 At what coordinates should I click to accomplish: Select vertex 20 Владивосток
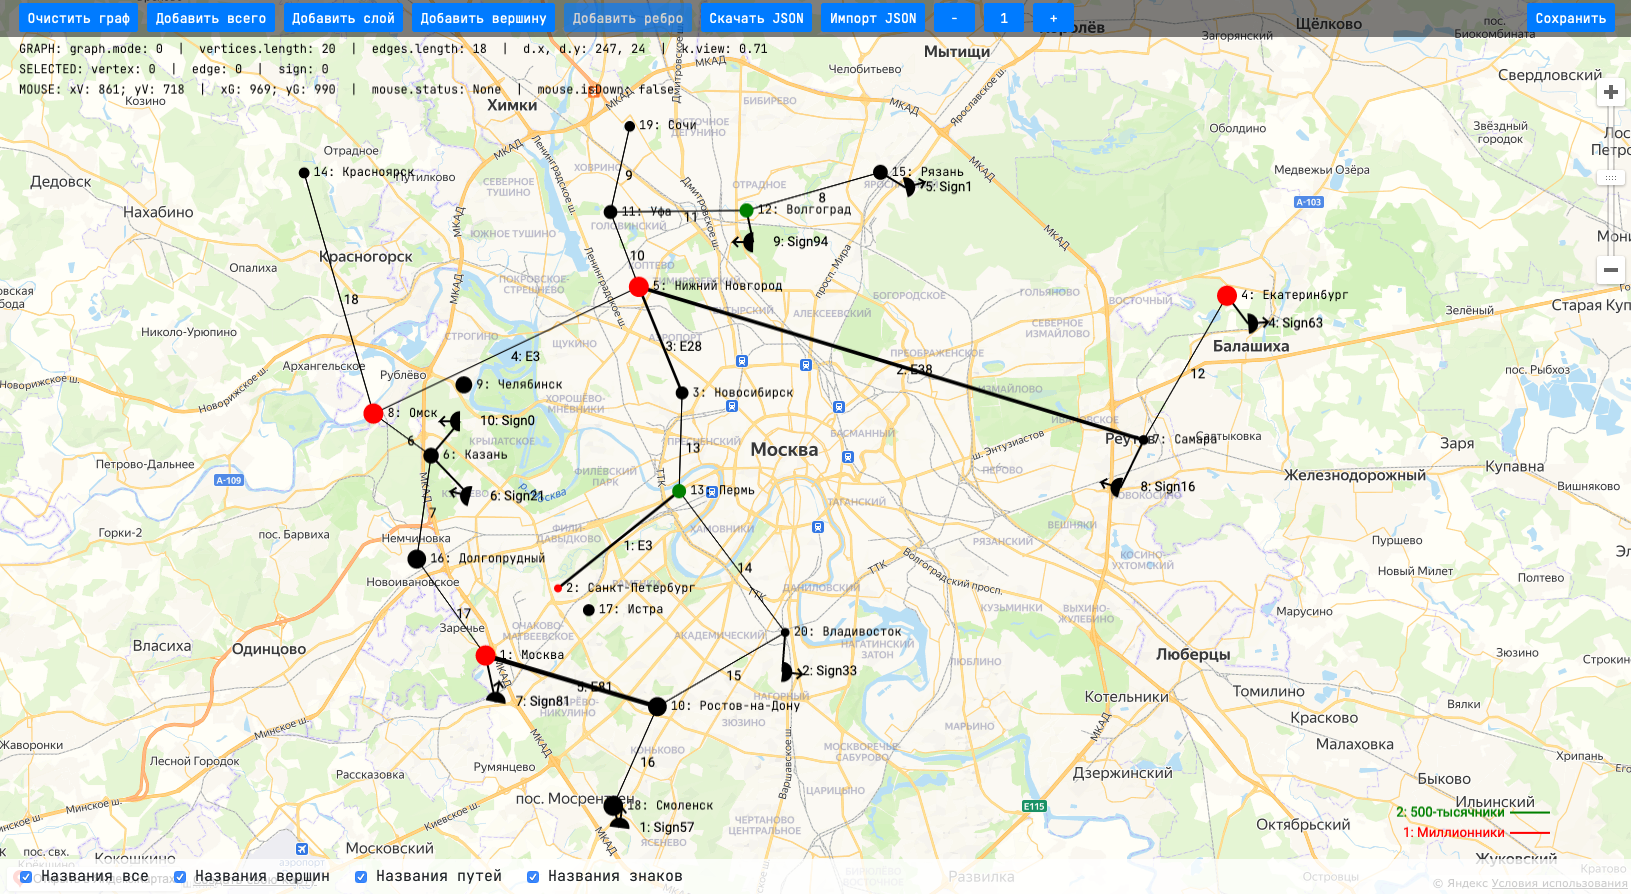tap(785, 632)
